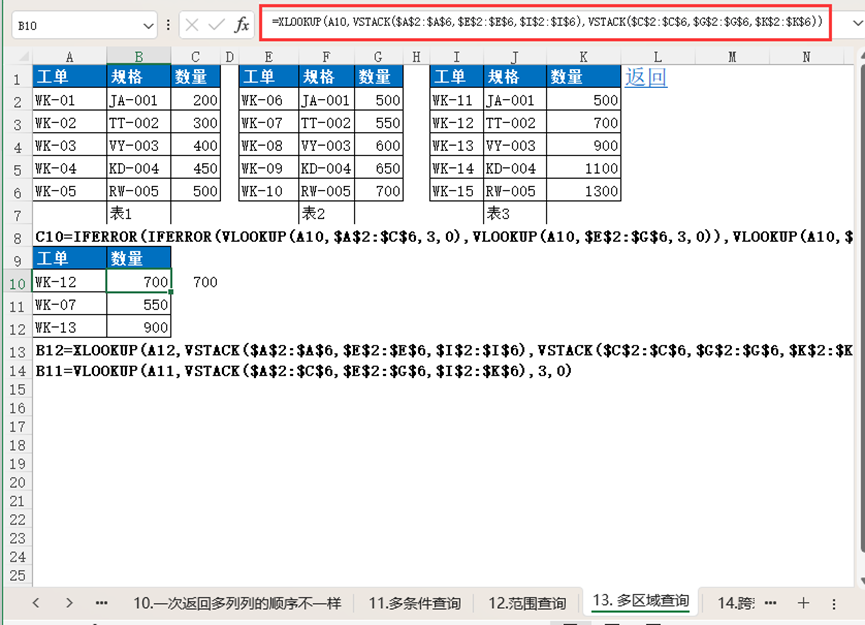865x625 pixels.
Task: Click cell containing VY-003 in table 1
Action: click(x=138, y=146)
